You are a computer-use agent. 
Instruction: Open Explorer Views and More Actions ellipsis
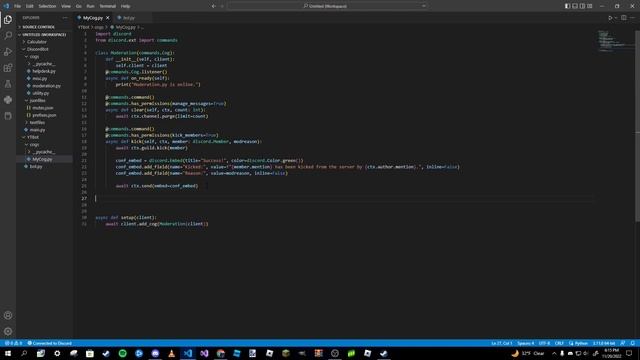click(65, 18)
